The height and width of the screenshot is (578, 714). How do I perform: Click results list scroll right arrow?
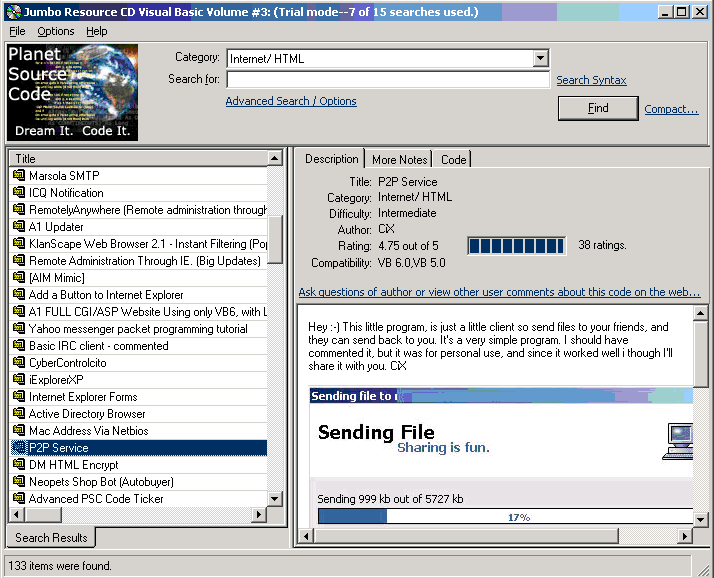pyautogui.click(x=259, y=514)
